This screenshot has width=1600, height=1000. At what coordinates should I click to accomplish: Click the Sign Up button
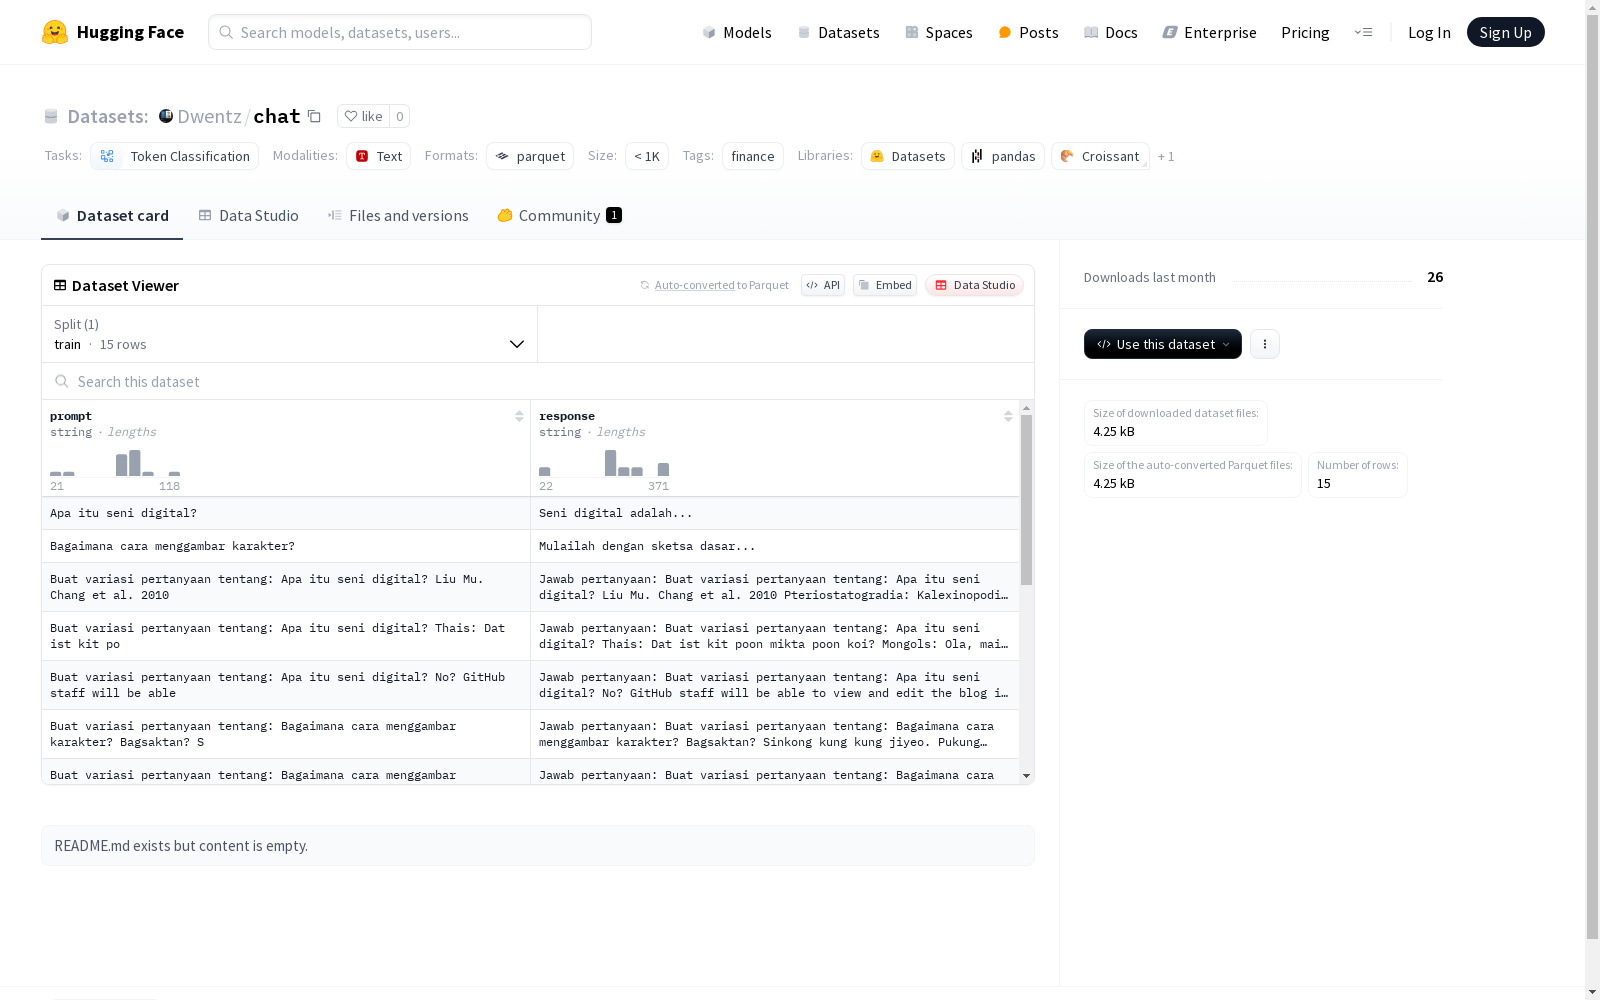[1505, 32]
